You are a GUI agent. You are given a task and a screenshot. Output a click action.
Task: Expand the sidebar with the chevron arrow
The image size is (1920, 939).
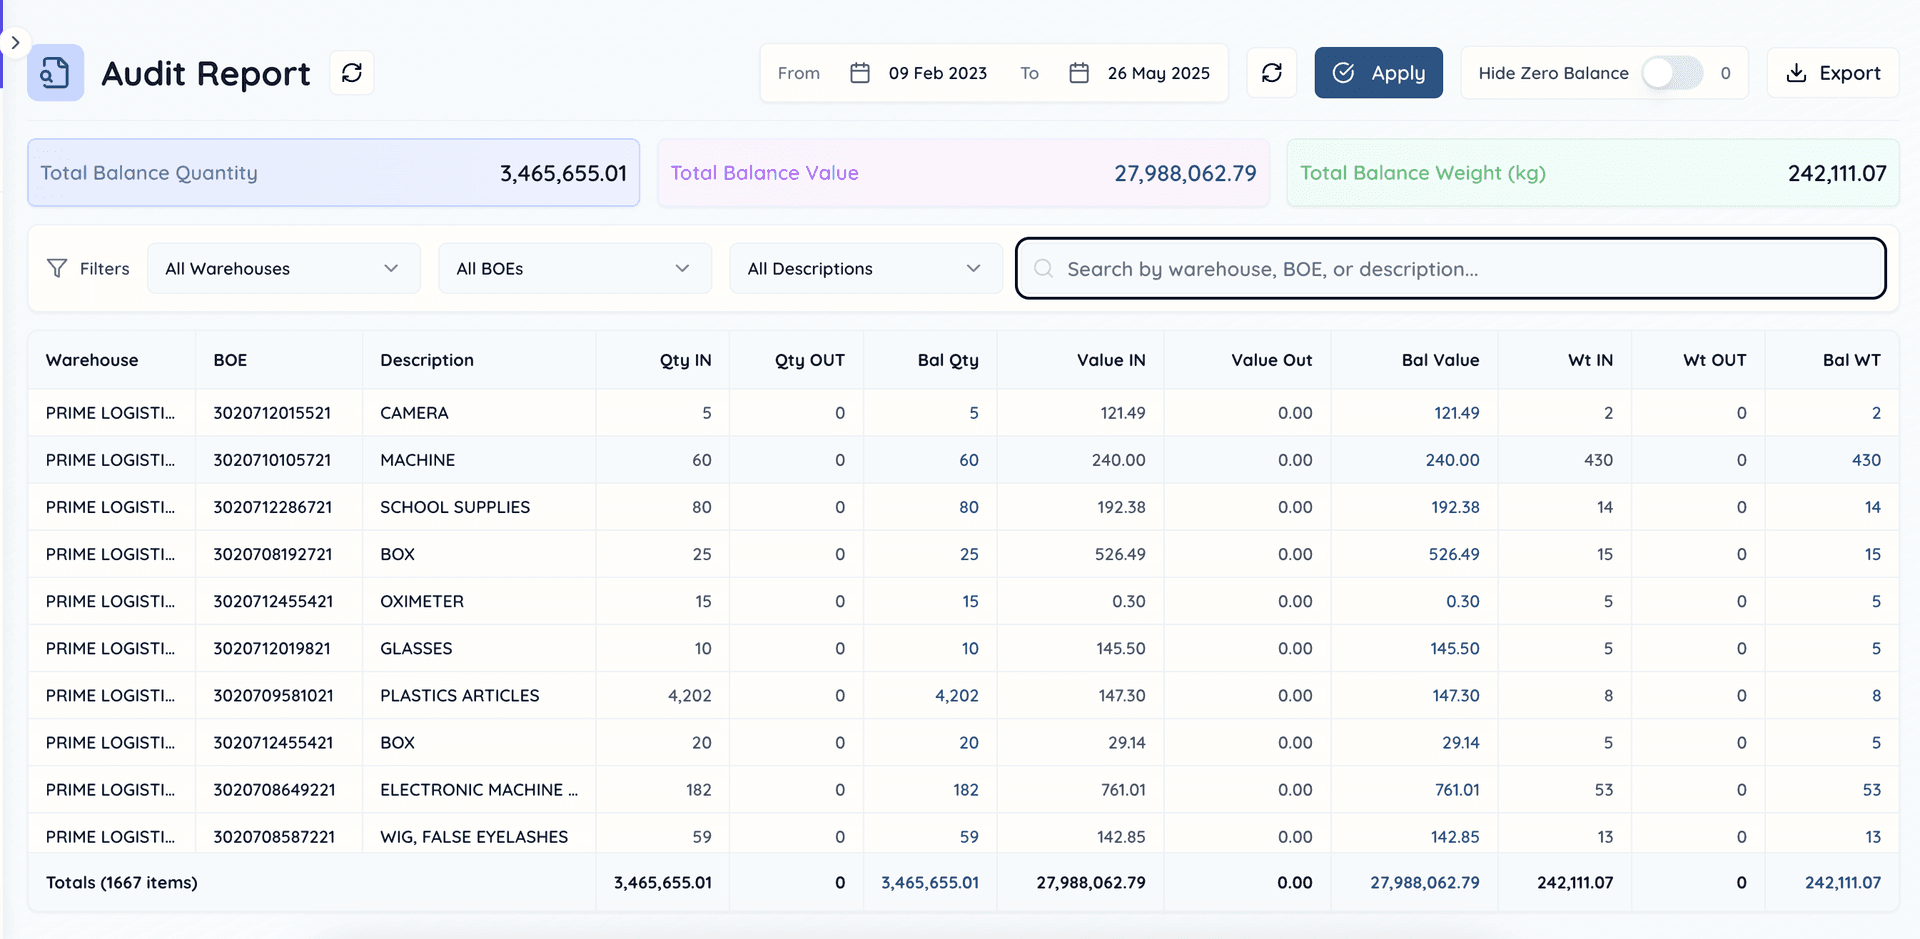[x=15, y=43]
